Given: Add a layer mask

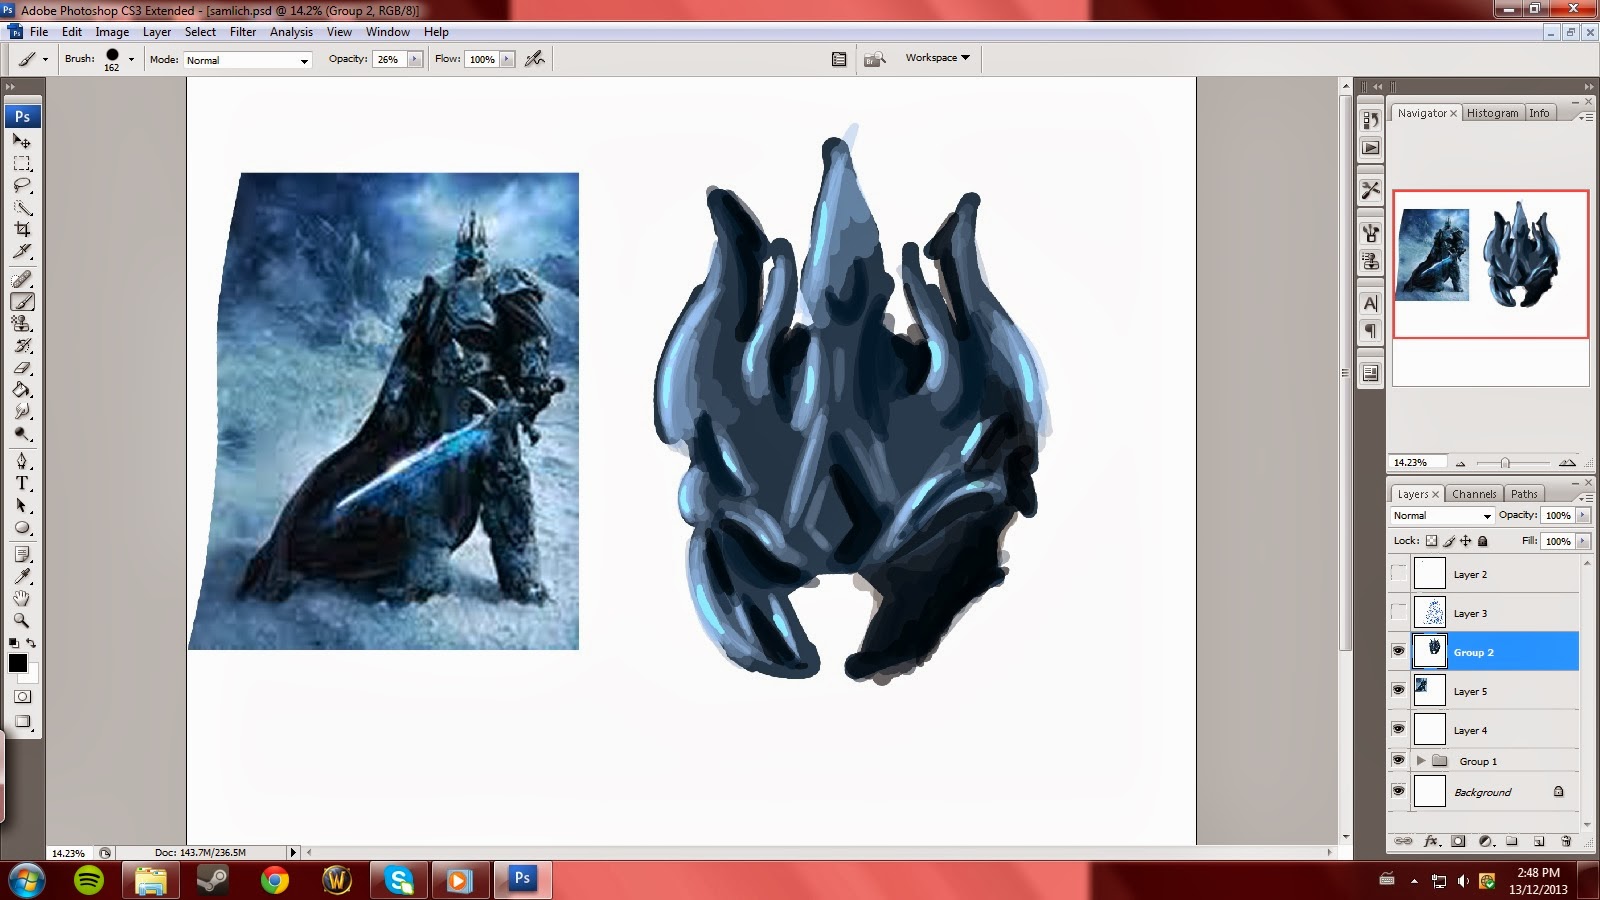Looking at the screenshot, I should click(1459, 842).
